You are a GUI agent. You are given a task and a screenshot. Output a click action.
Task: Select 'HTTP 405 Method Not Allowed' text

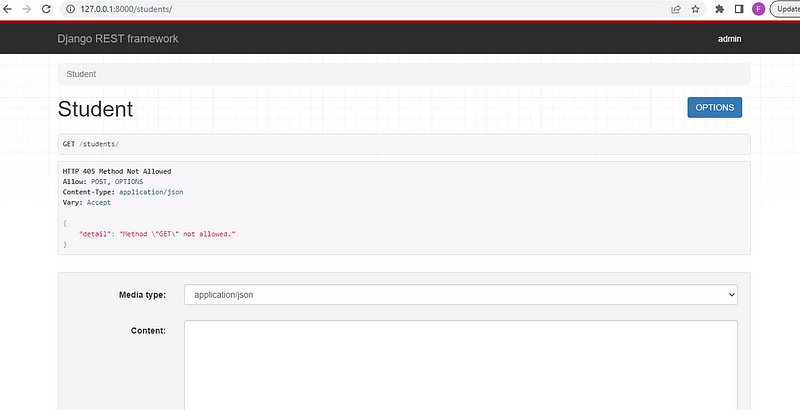117,171
